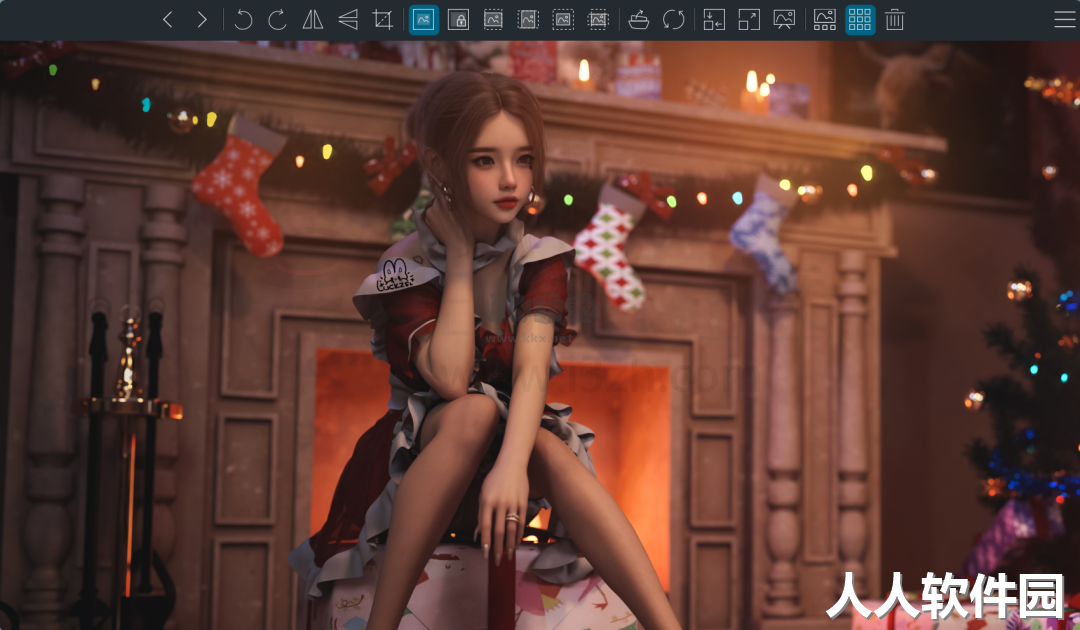This screenshot has height=630, width=1080.
Task: Go to the next image
Action: click(202, 20)
